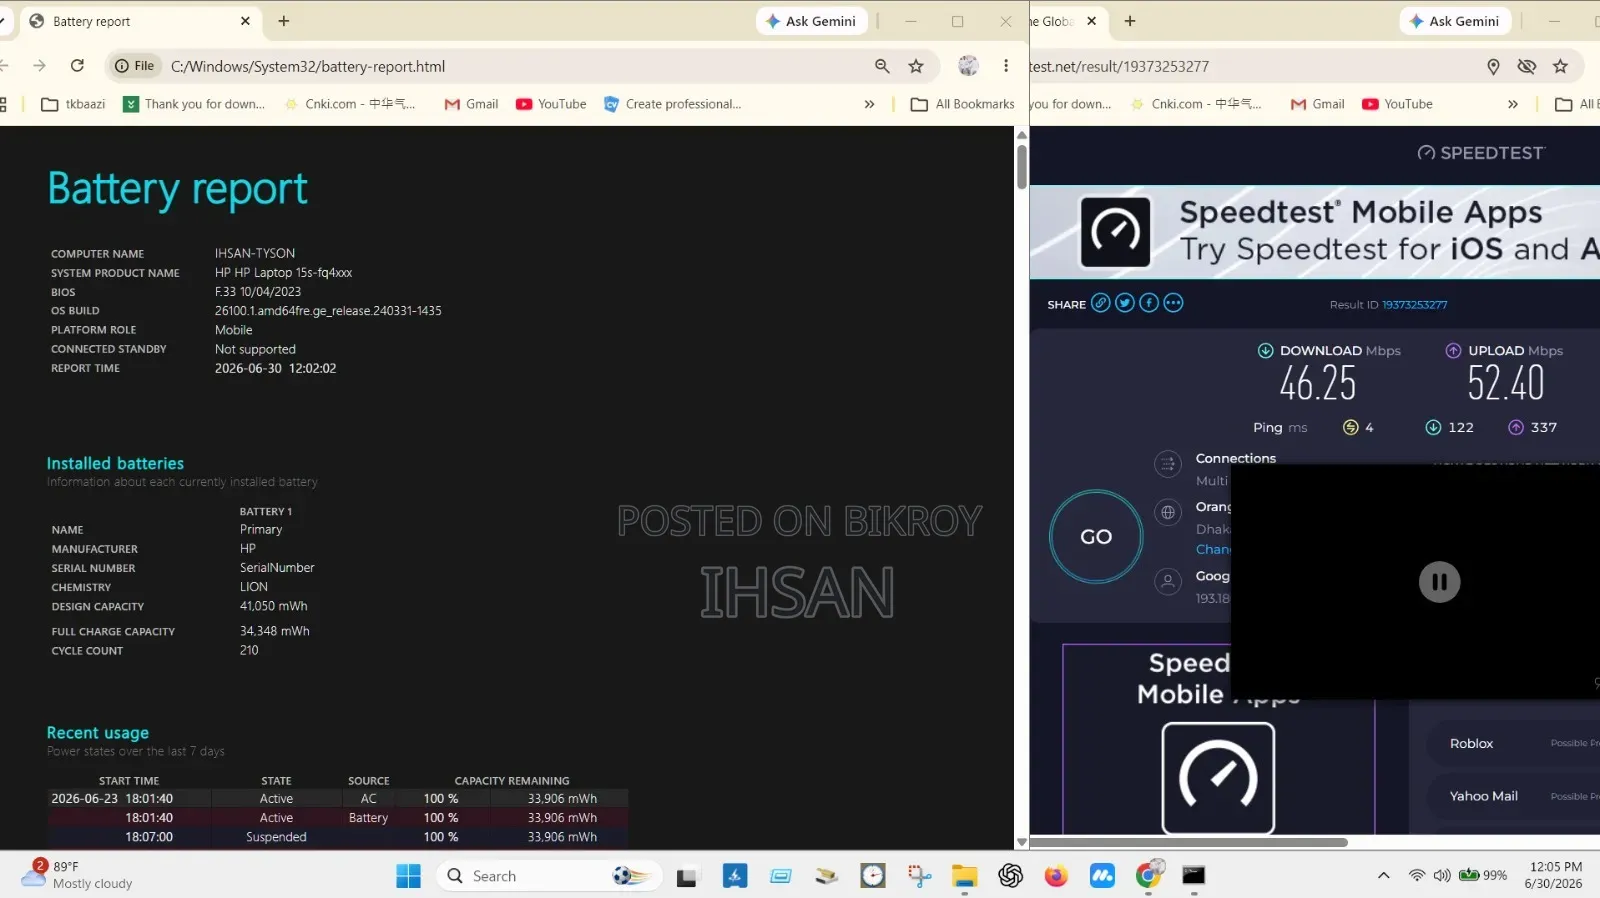Open the Windows Start menu
Viewport: 1600px width, 898px height.
coord(408,876)
